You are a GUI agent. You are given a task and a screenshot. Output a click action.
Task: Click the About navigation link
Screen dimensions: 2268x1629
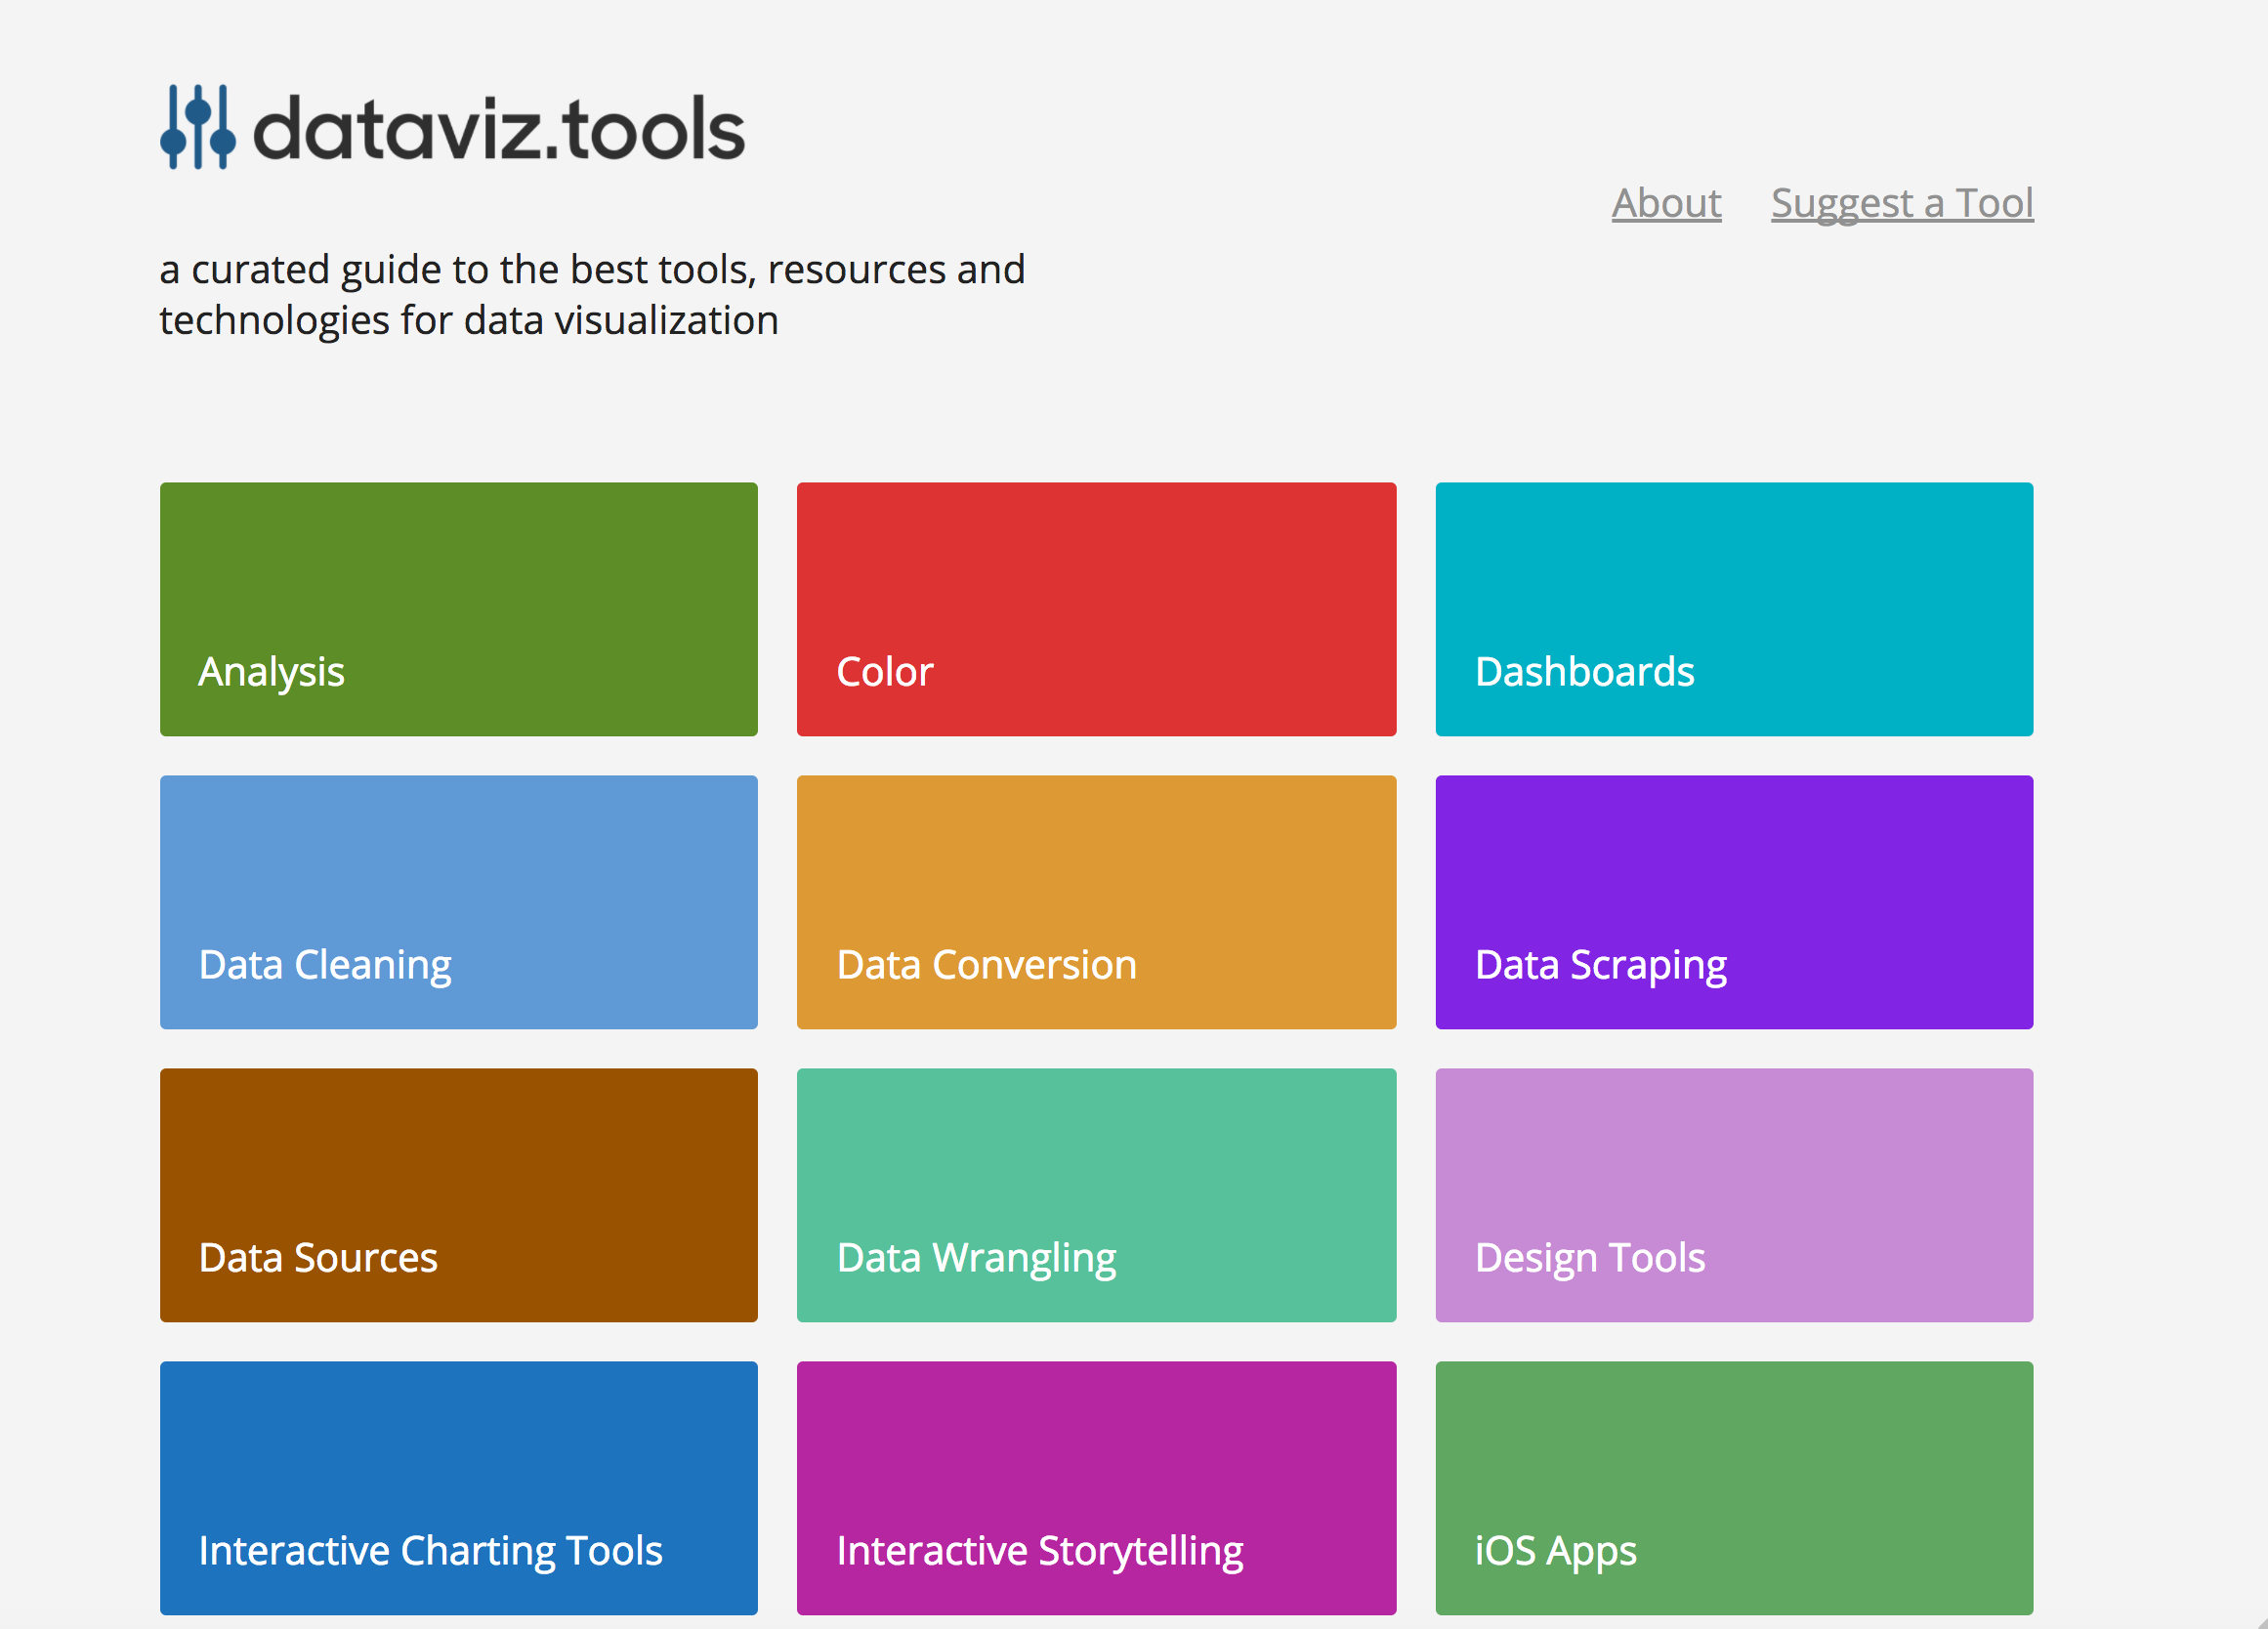coord(1665,201)
